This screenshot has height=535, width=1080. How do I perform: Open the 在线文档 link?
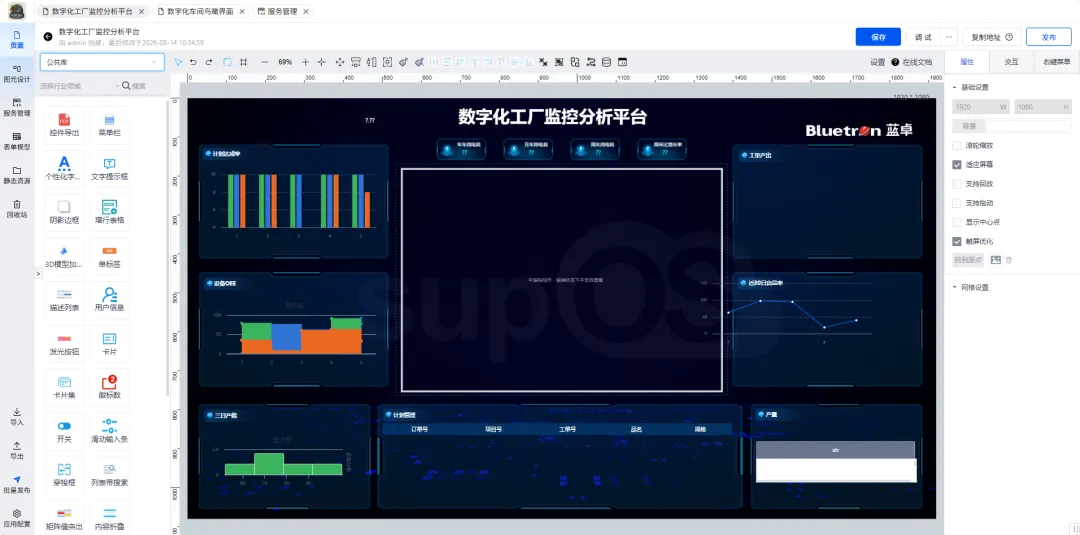pos(917,62)
